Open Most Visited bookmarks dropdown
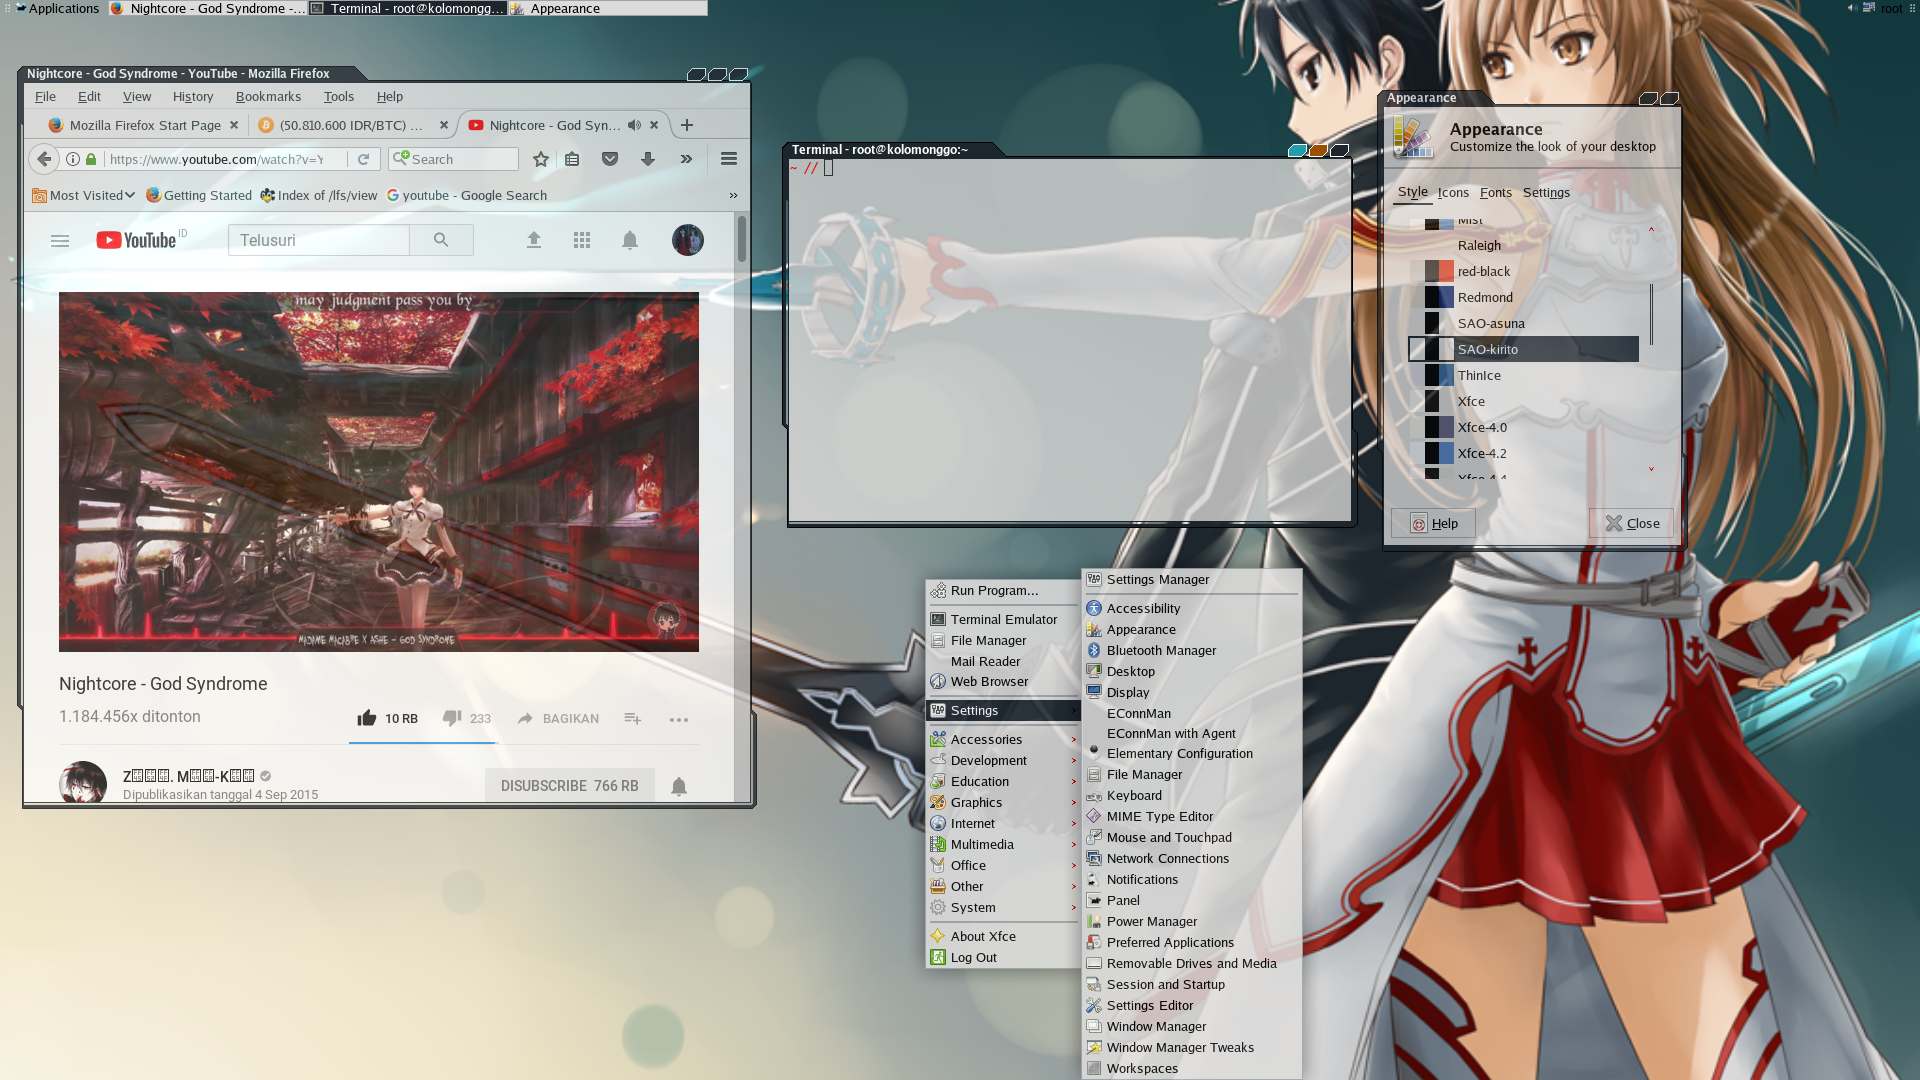The height and width of the screenshot is (1080, 1920). point(84,195)
